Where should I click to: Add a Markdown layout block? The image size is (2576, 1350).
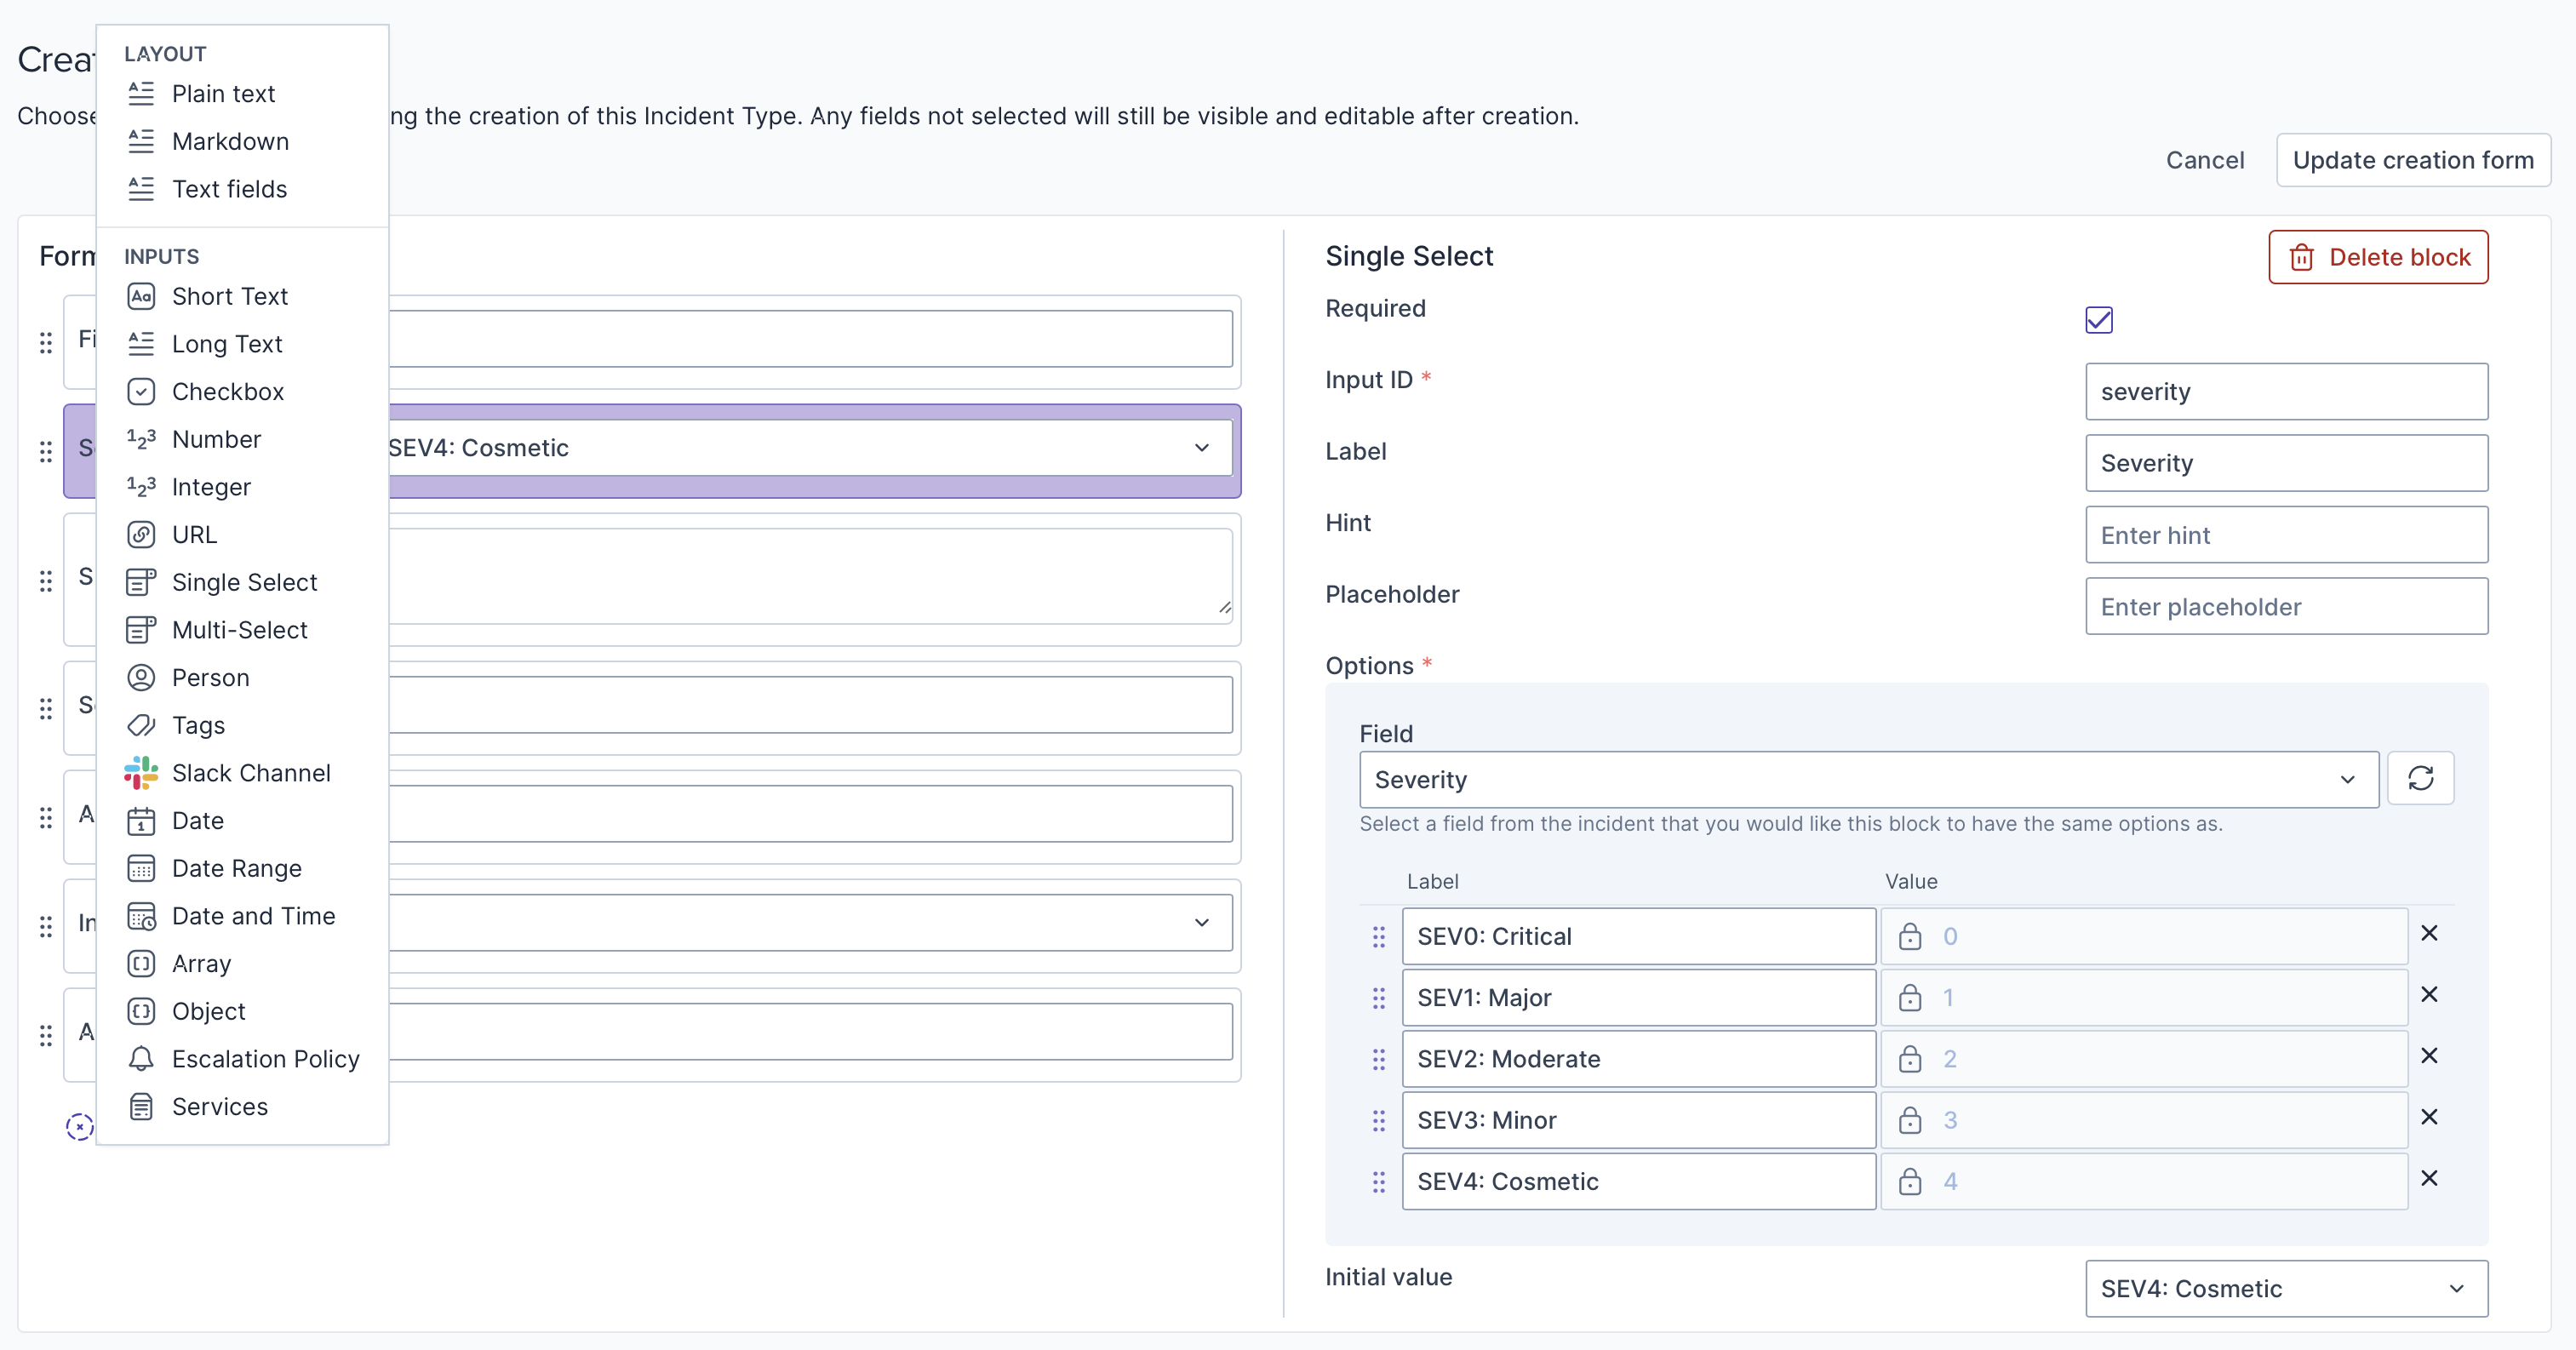[x=229, y=141]
